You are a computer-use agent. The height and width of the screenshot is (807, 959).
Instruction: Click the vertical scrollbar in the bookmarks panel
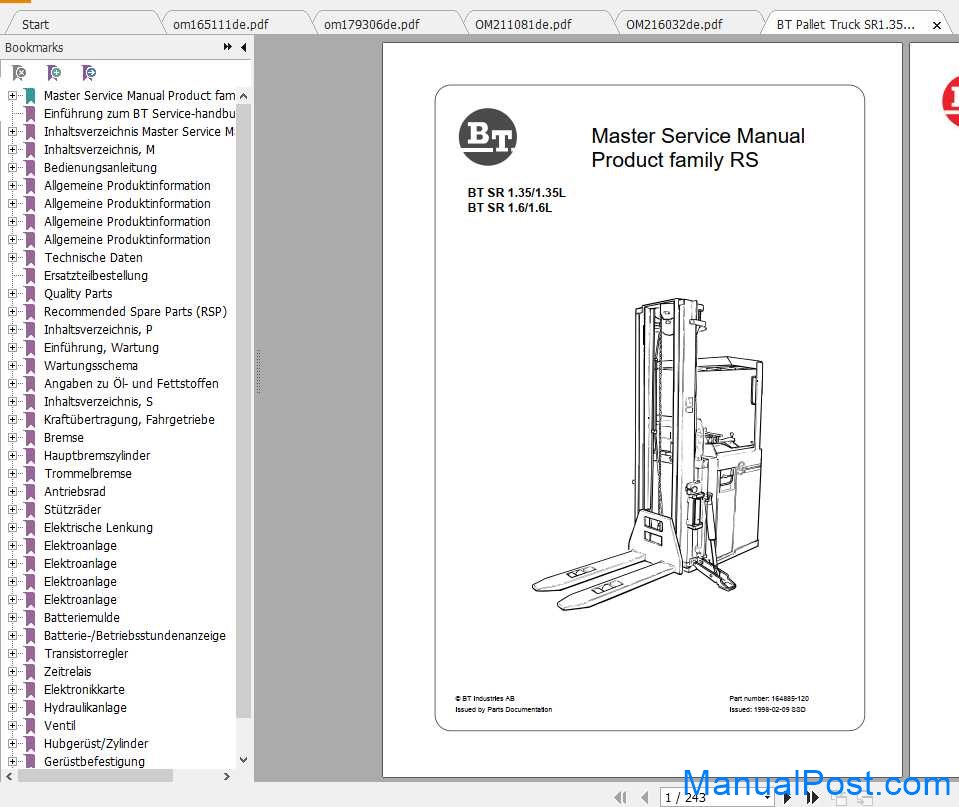pos(243,410)
